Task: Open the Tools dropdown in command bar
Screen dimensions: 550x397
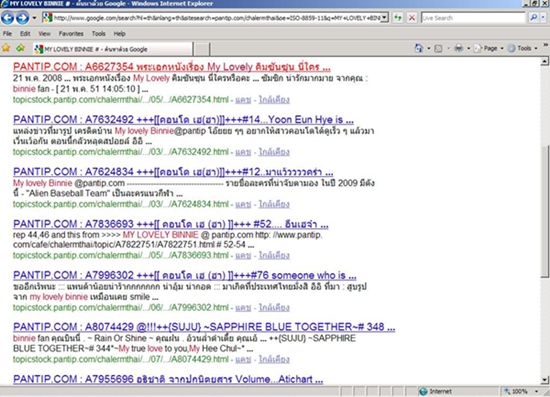Action: coord(522,48)
